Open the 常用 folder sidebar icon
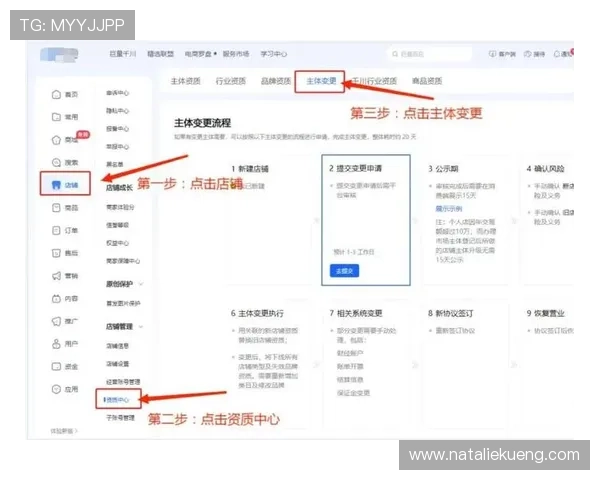The image size is (600, 480). click(x=56, y=117)
